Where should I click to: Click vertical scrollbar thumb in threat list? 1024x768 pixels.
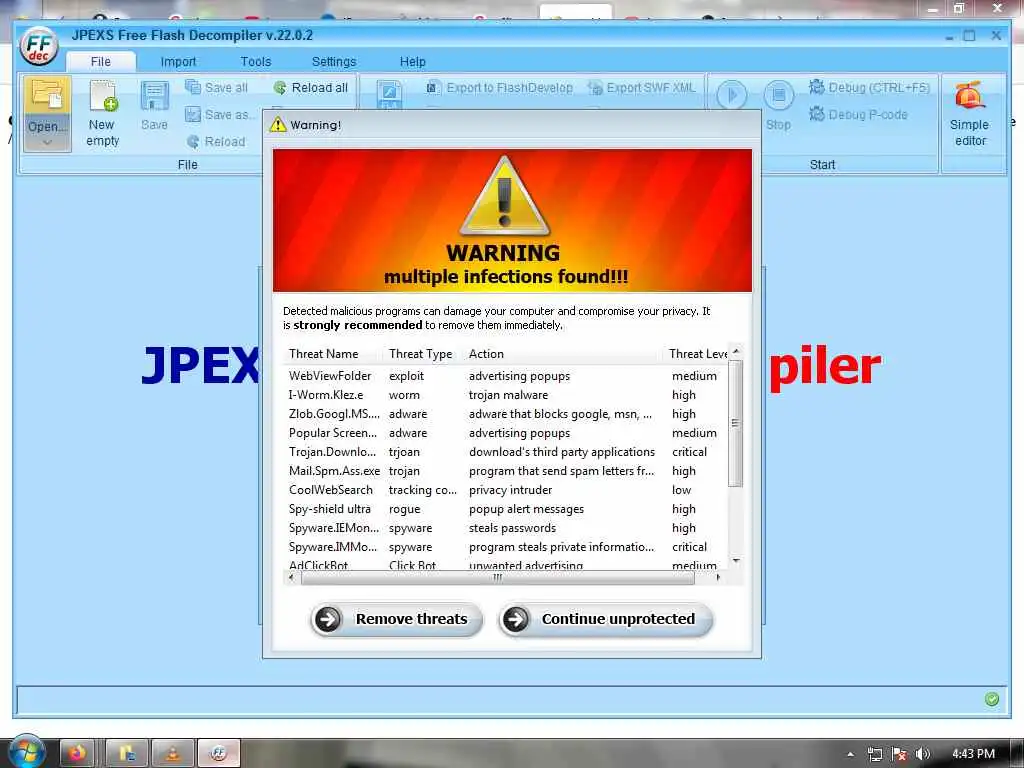(x=735, y=423)
